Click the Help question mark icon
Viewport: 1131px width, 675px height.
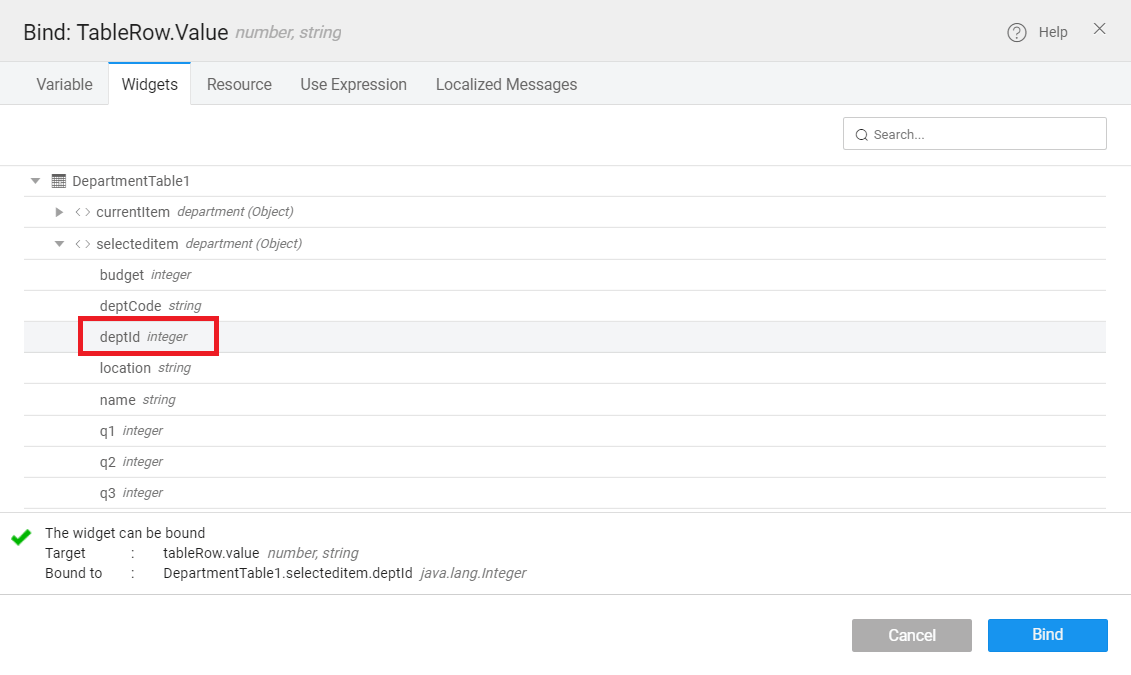point(1016,32)
